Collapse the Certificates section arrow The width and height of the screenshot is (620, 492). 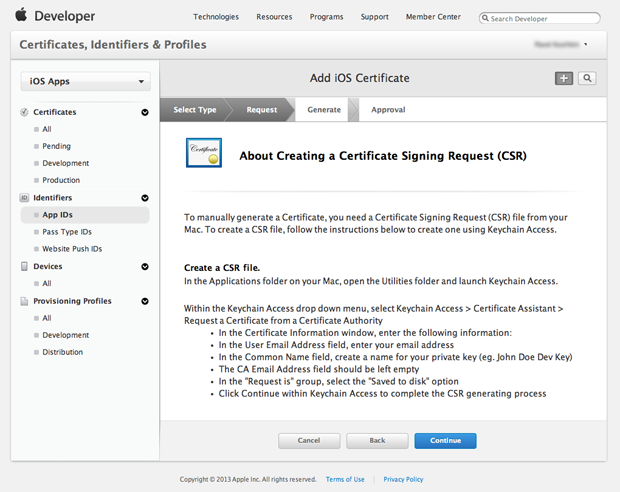click(145, 112)
